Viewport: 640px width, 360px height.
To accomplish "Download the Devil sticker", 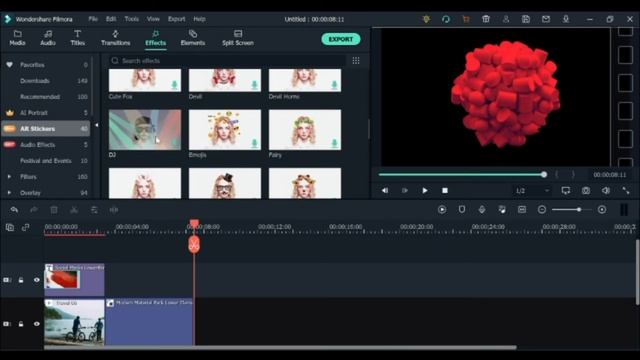I will click(x=254, y=84).
